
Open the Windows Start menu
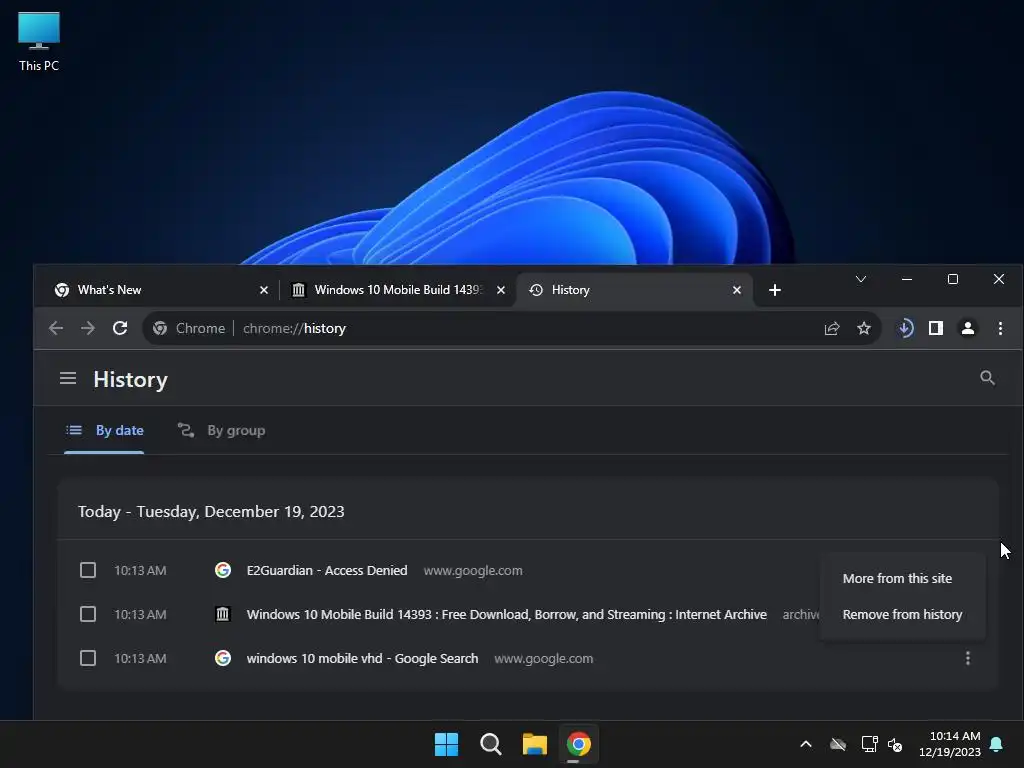(447, 744)
